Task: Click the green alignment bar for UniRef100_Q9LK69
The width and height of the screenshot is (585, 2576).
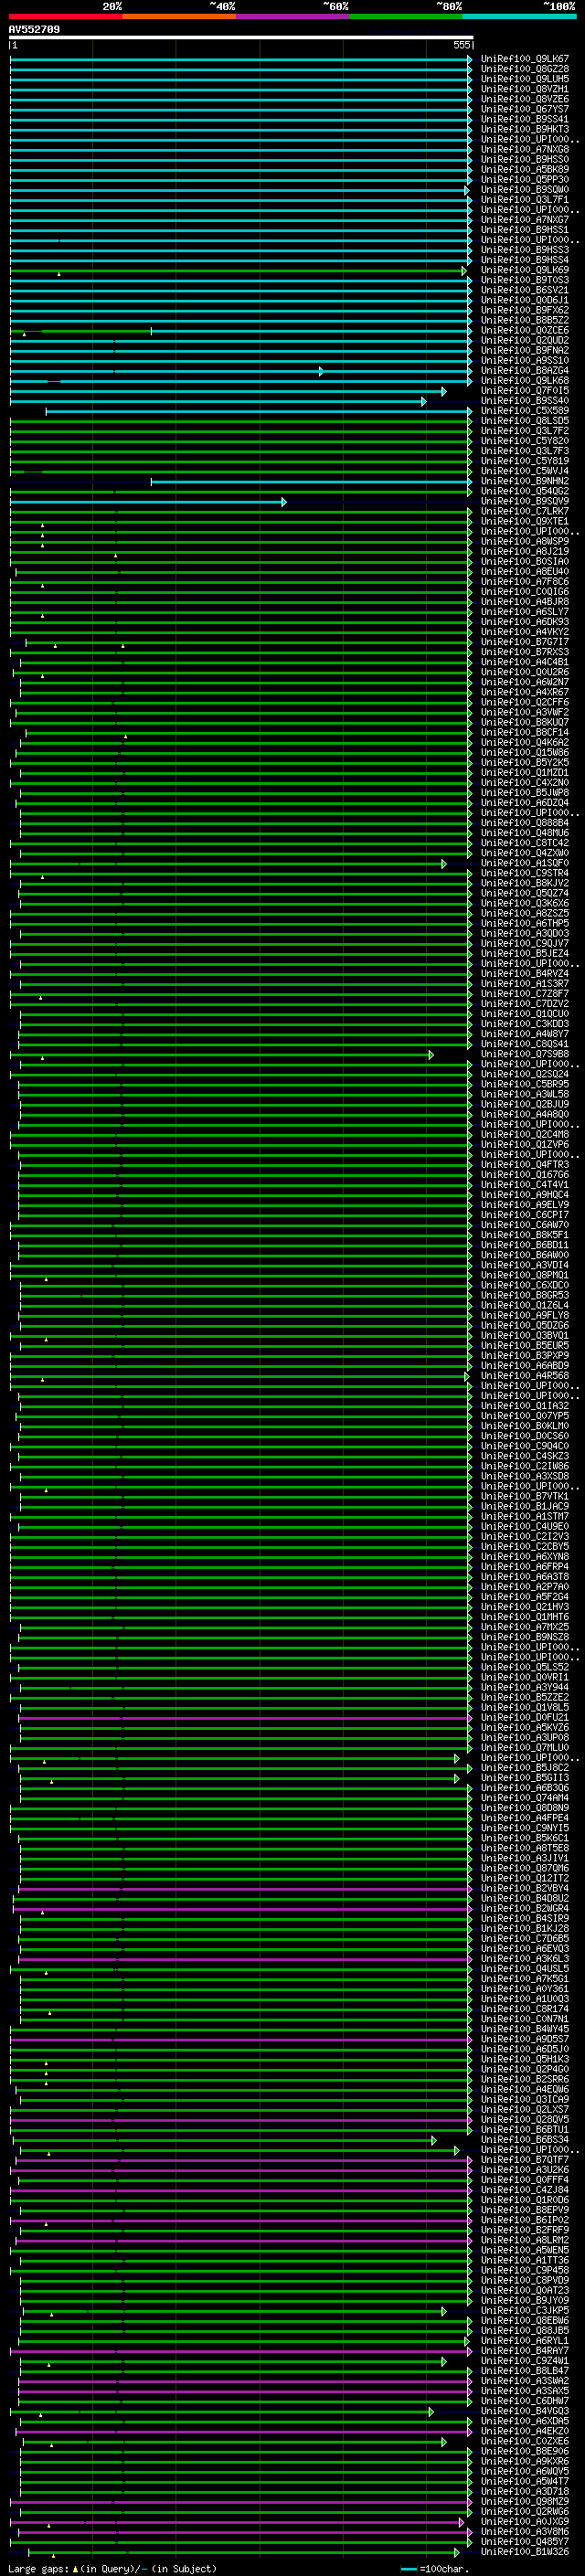Action: (x=238, y=270)
